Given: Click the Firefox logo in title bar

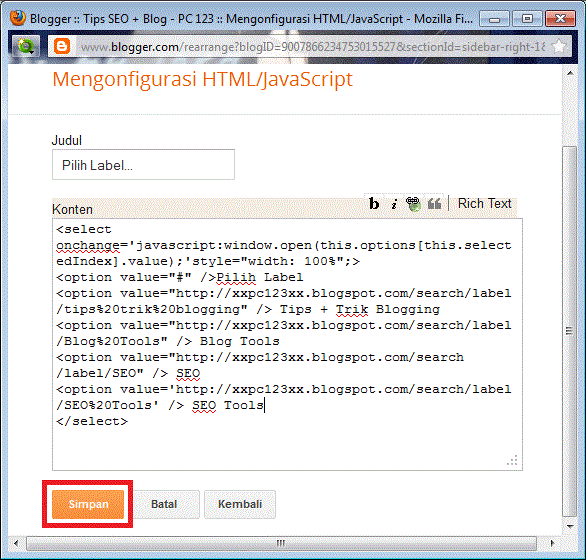Looking at the screenshot, I should coord(18,18).
